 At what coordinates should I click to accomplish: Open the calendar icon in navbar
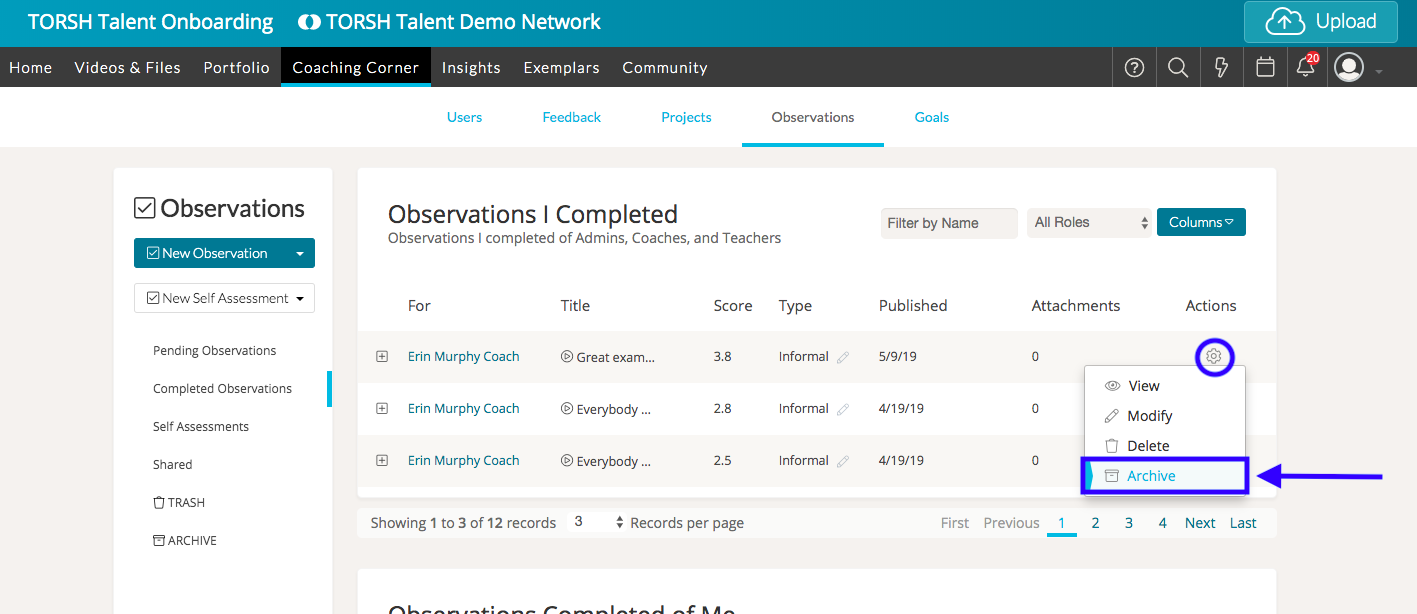1265,67
